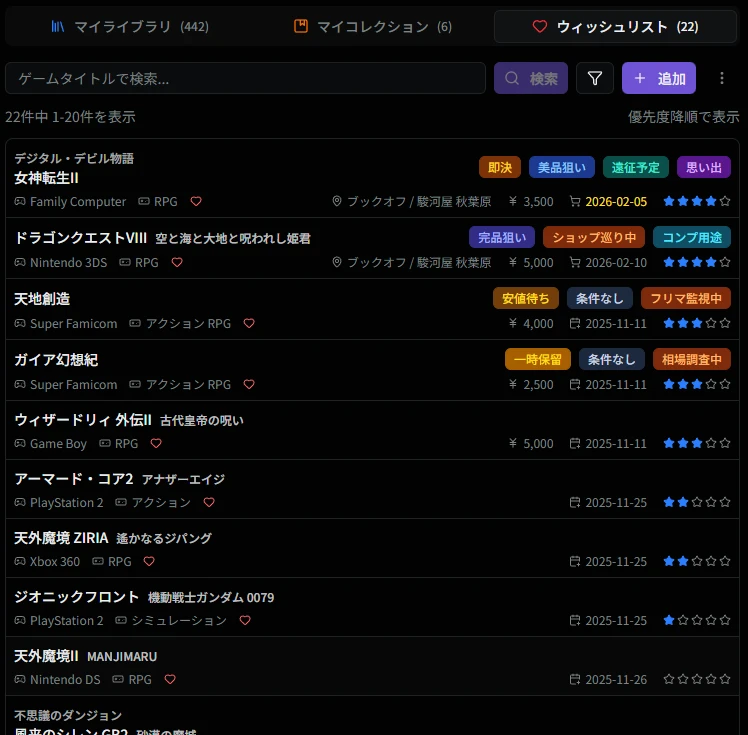Click calendar icon beside 2025-11-26

[x=575, y=679]
